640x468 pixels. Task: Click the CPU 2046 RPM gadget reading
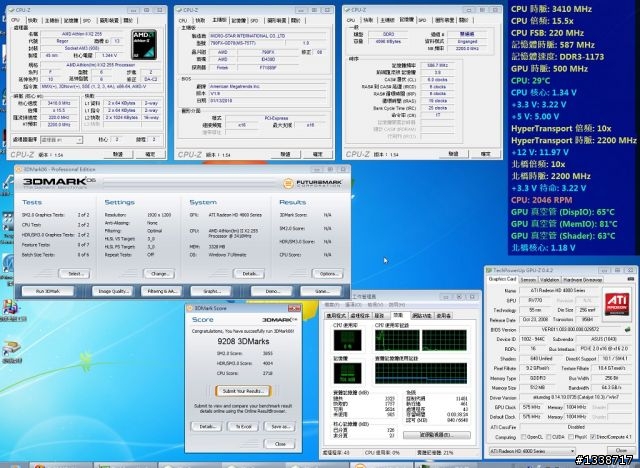tap(541, 200)
